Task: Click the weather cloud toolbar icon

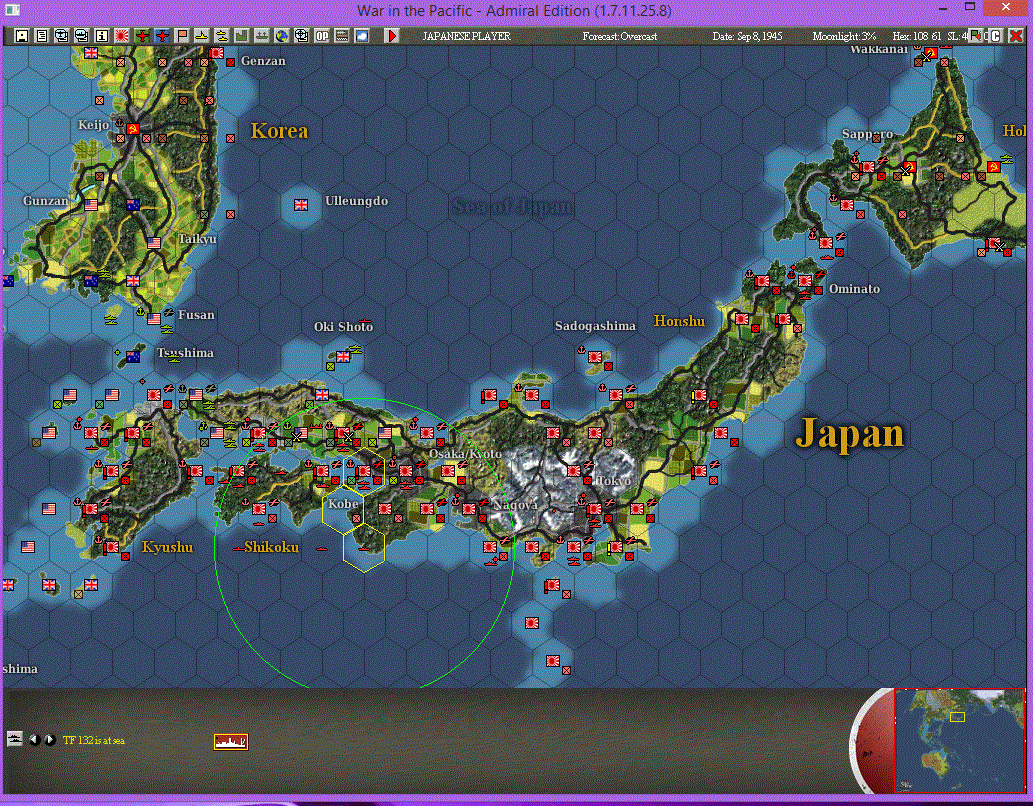Action: click(362, 36)
